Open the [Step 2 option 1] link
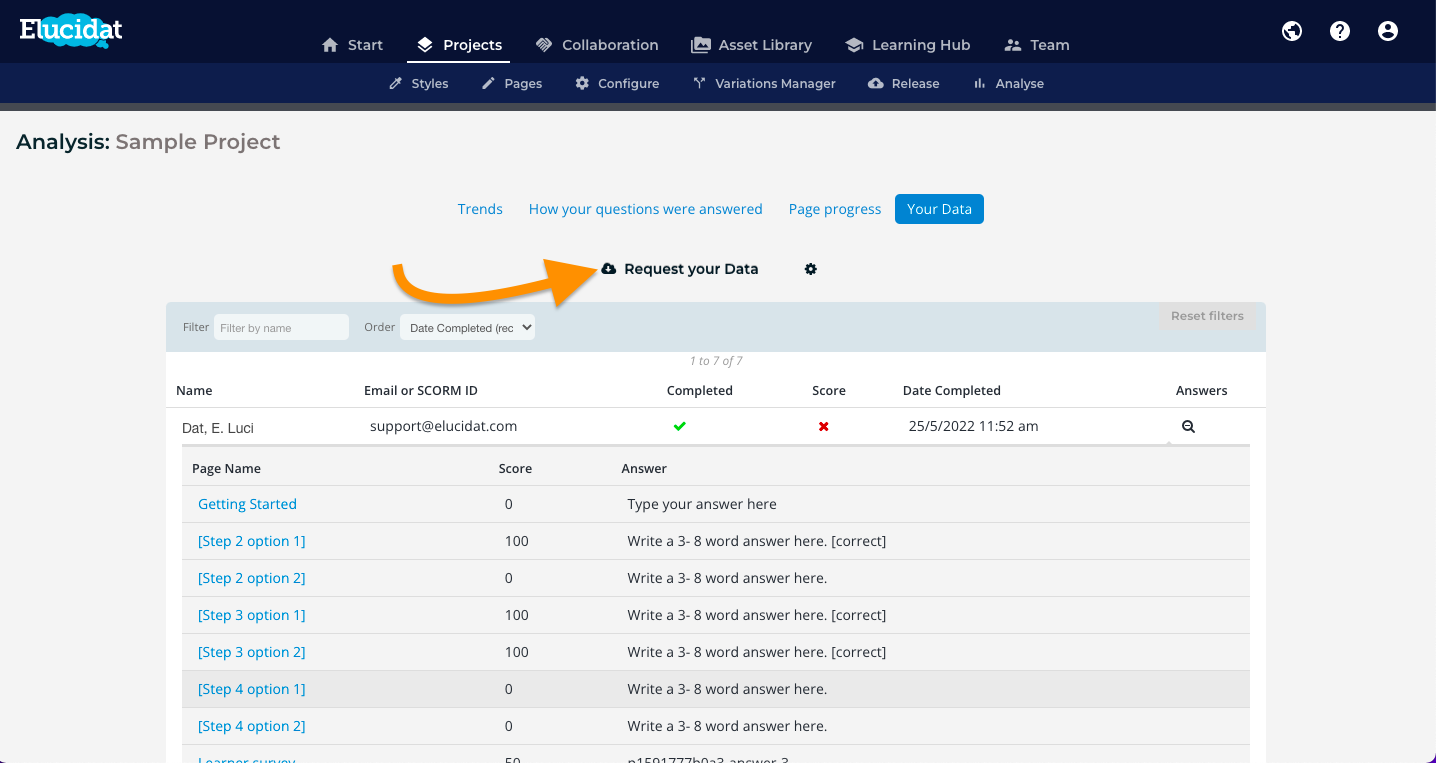This screenshot has width=1436, height=763. (x=252, y=541)
